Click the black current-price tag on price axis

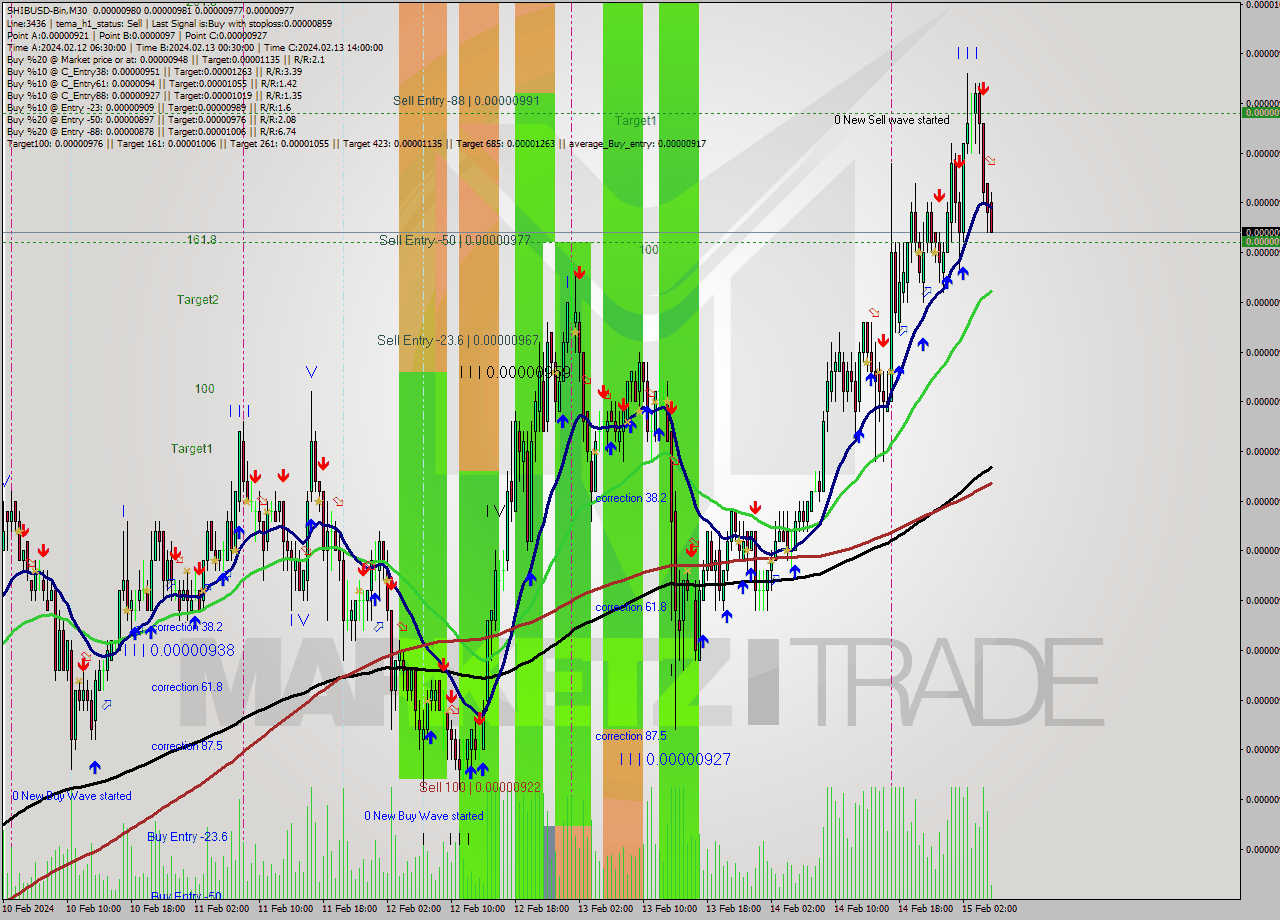click(x=1260, y=231)
